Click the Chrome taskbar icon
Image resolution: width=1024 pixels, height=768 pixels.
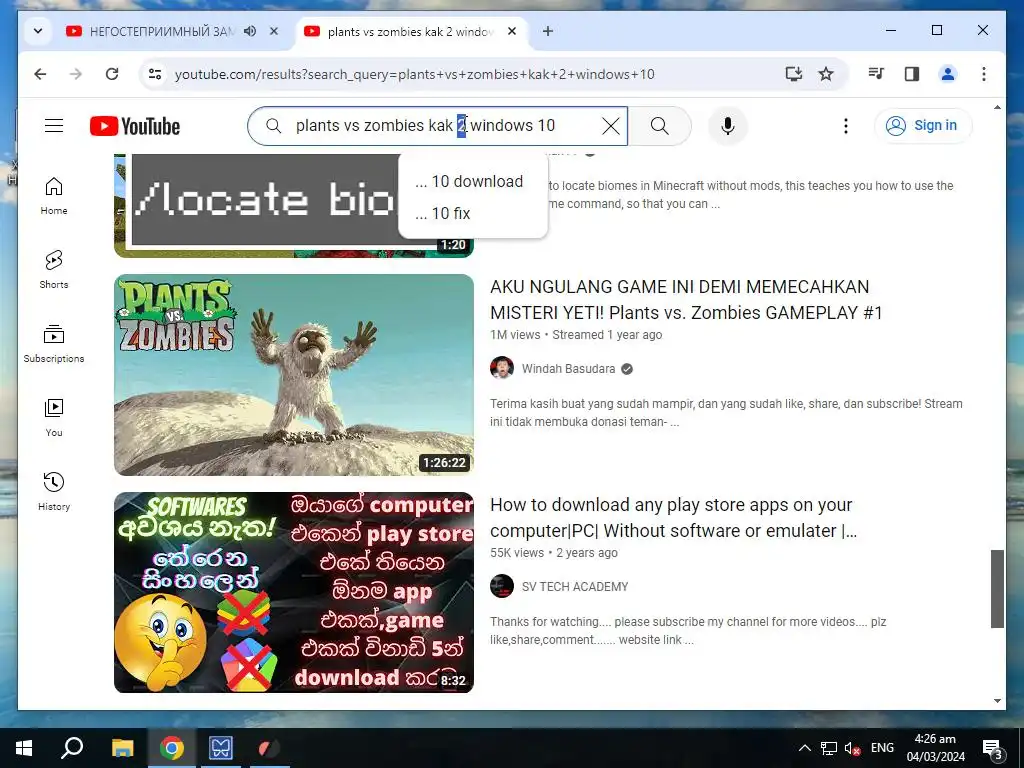coord(172,748)
